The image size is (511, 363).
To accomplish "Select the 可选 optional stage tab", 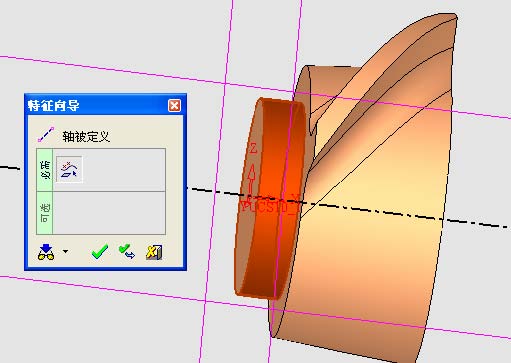I will (45, 213).
